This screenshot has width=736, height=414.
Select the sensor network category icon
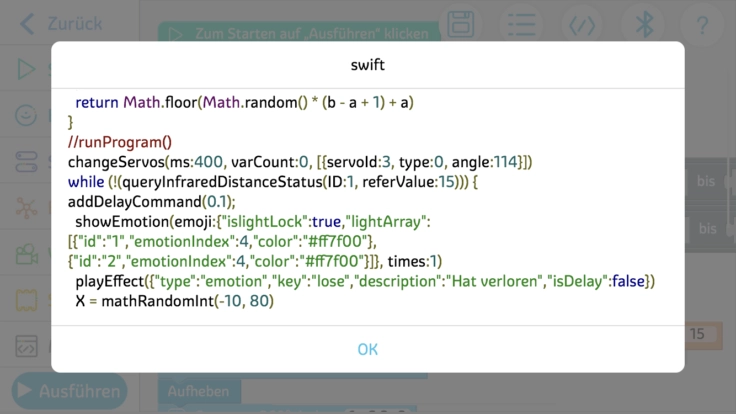click(x=26, y=207)
